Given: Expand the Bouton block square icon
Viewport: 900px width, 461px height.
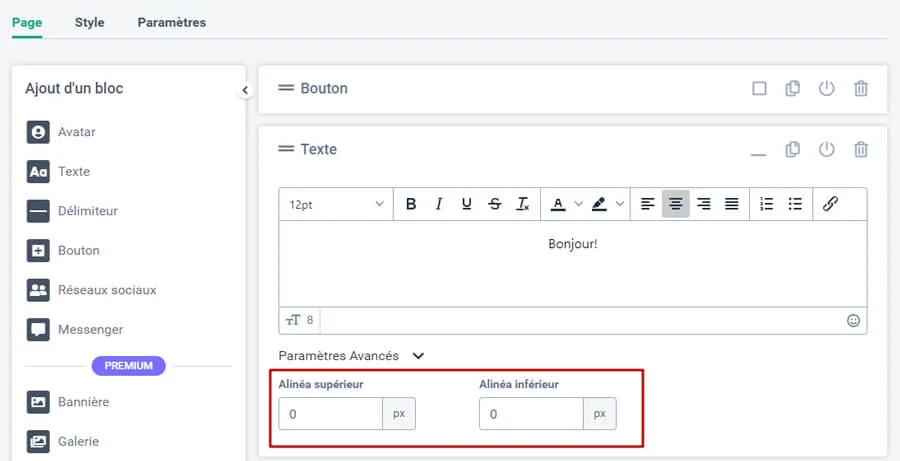Looking at the screenshot, I should tap(759, 88).
